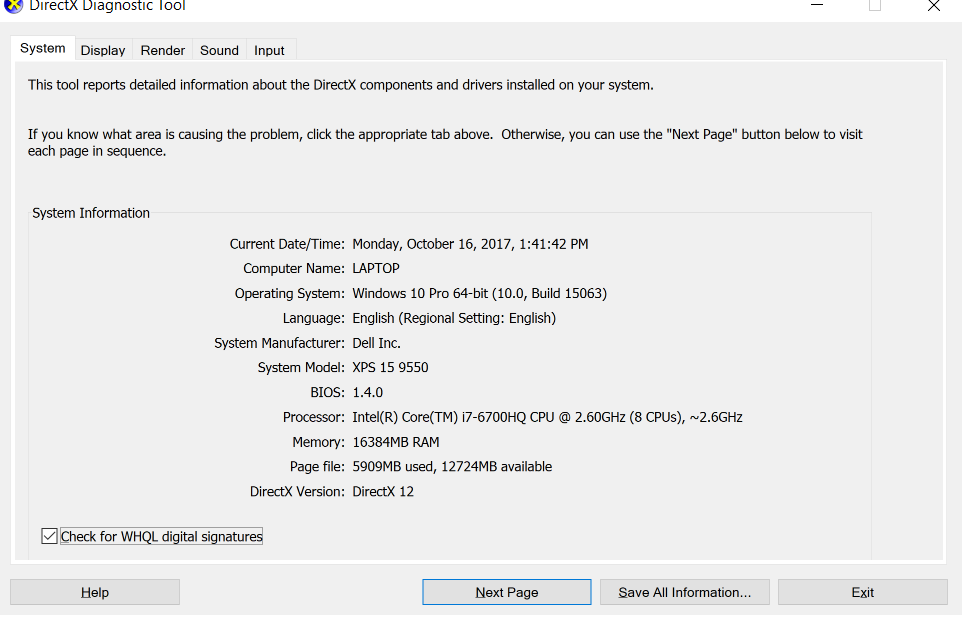
Task: Click the BIOS version 1.4.0
Action: click(x=367, y=393)
